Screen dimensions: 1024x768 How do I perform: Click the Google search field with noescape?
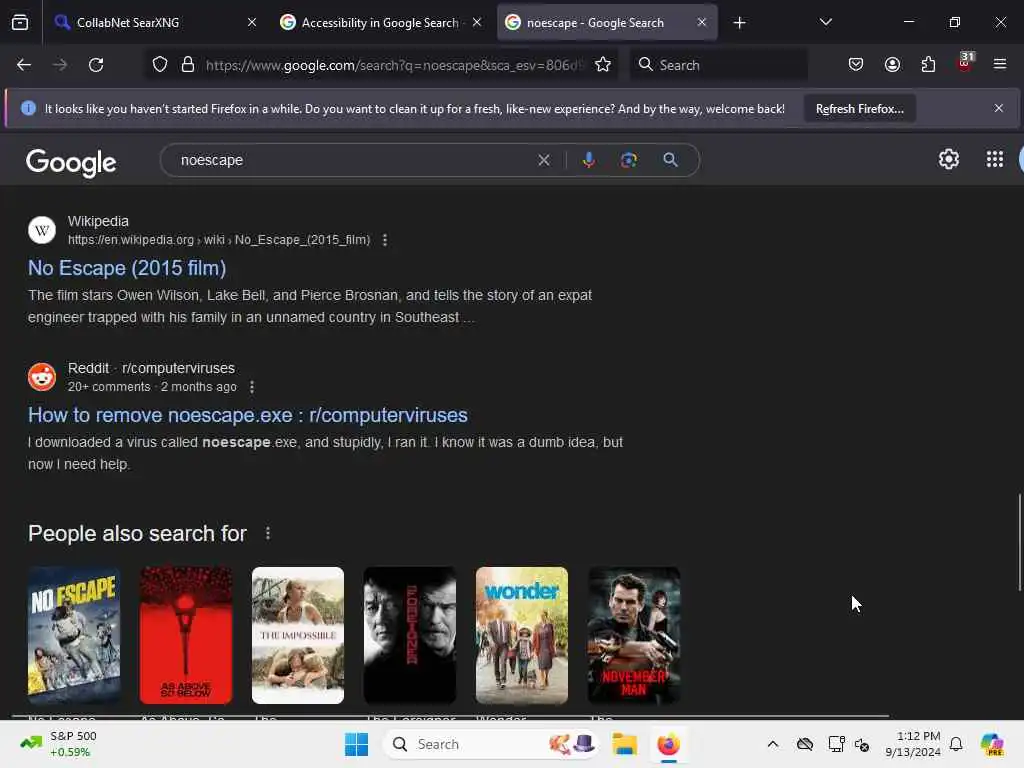click(x=353, y=160)
